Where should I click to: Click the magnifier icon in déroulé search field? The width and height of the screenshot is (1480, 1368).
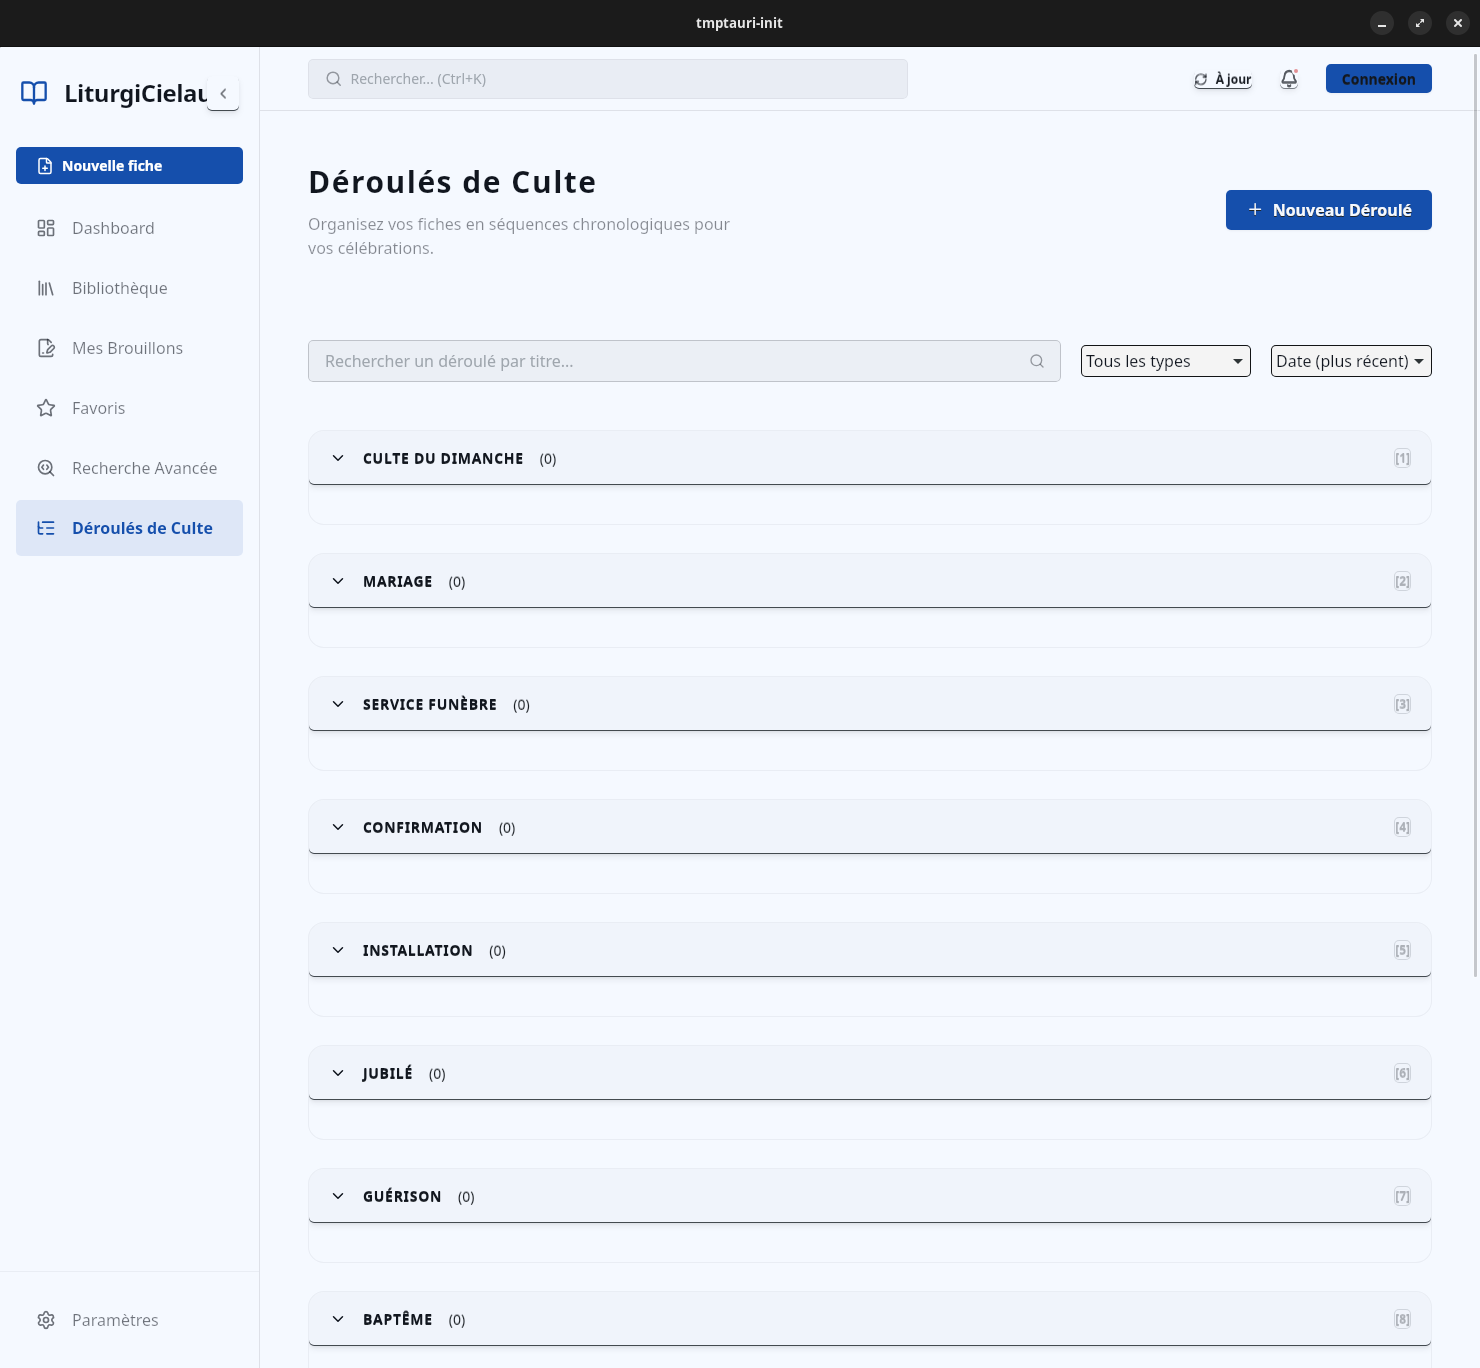pos(1037,361)
